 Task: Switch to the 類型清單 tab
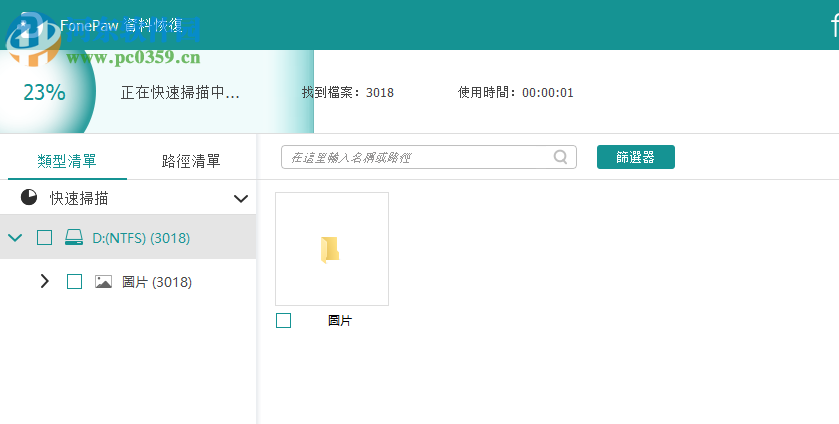[x=67, y=161]
